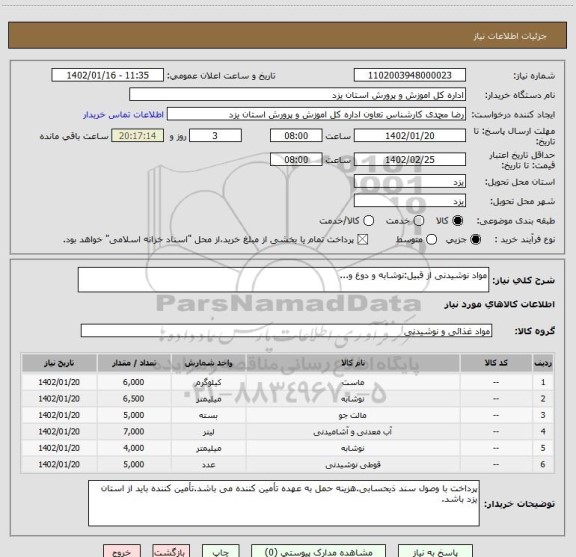Select the کالا radio button
The width and height of the screenshot is (576, 557).
click(x=458, y=220)
